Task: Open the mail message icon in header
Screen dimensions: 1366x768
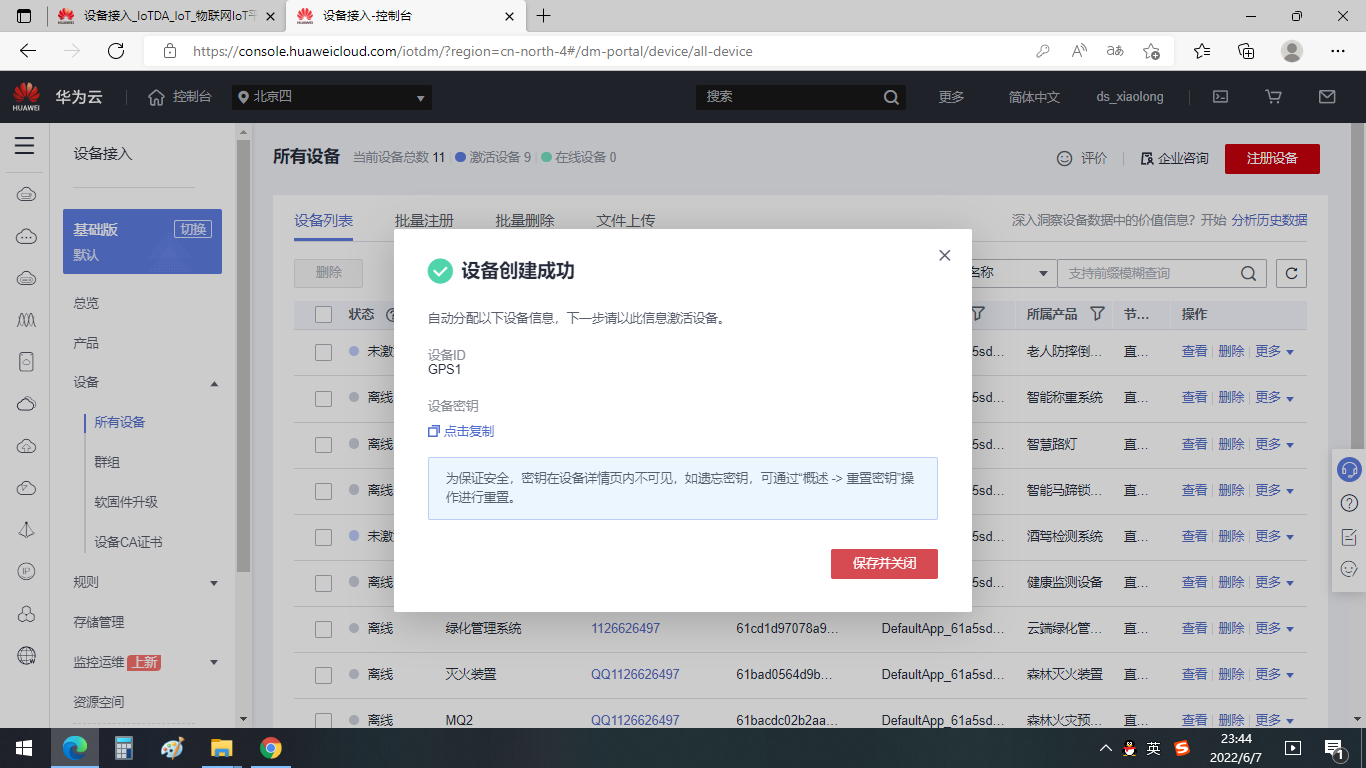Action: [1327, 97]
